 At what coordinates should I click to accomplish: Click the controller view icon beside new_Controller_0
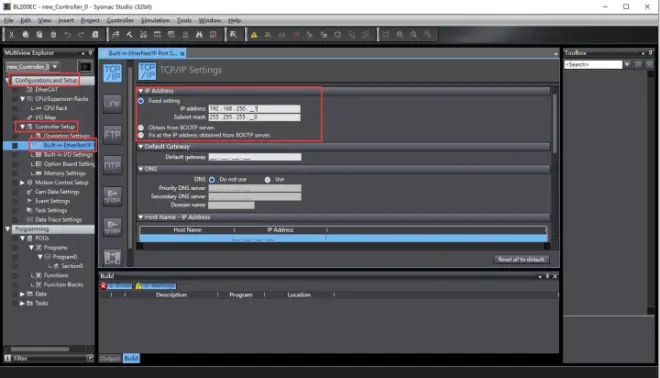(85, 67)
